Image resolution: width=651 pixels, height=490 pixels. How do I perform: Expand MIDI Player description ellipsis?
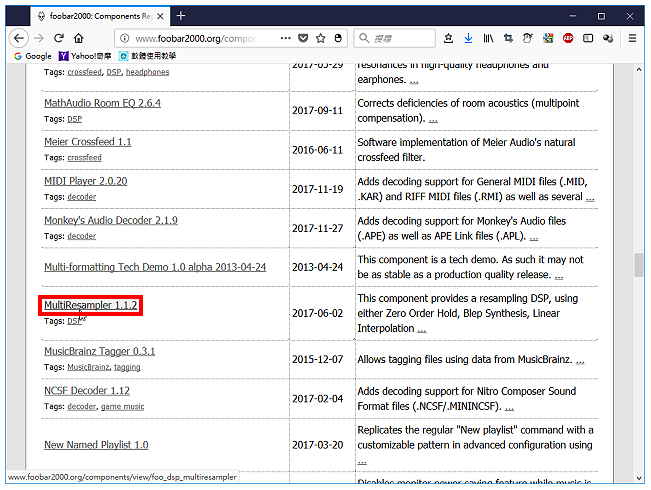click(x=590, y=198)
